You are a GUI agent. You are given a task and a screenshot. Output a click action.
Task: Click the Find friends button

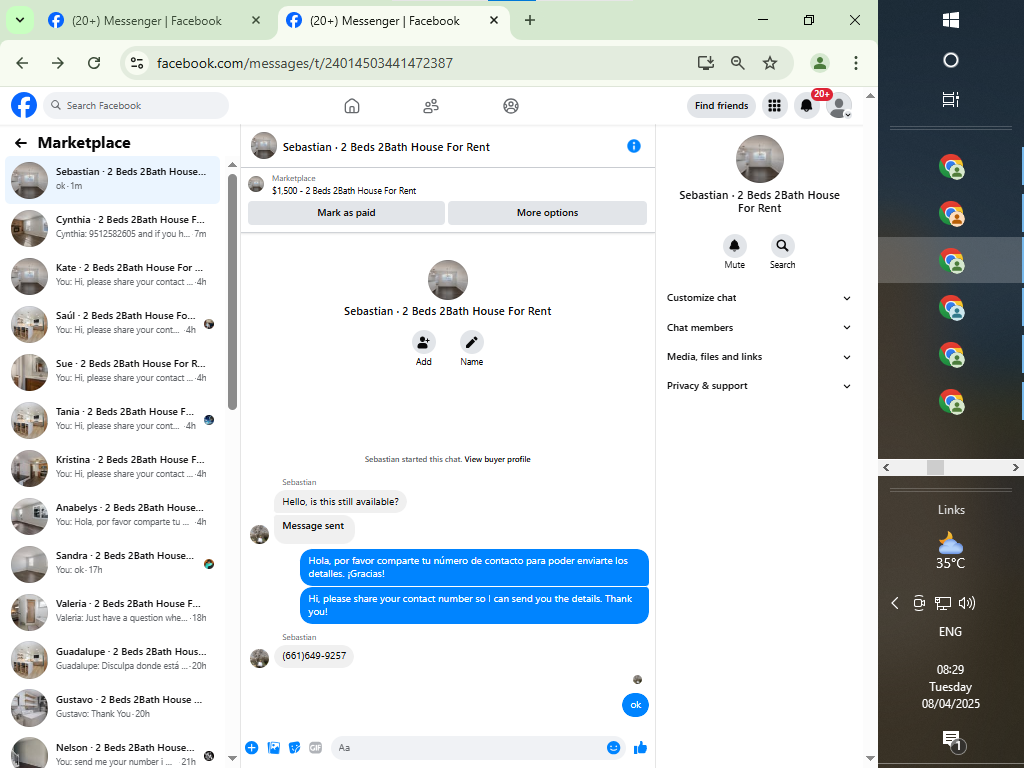tap(722, 106)
